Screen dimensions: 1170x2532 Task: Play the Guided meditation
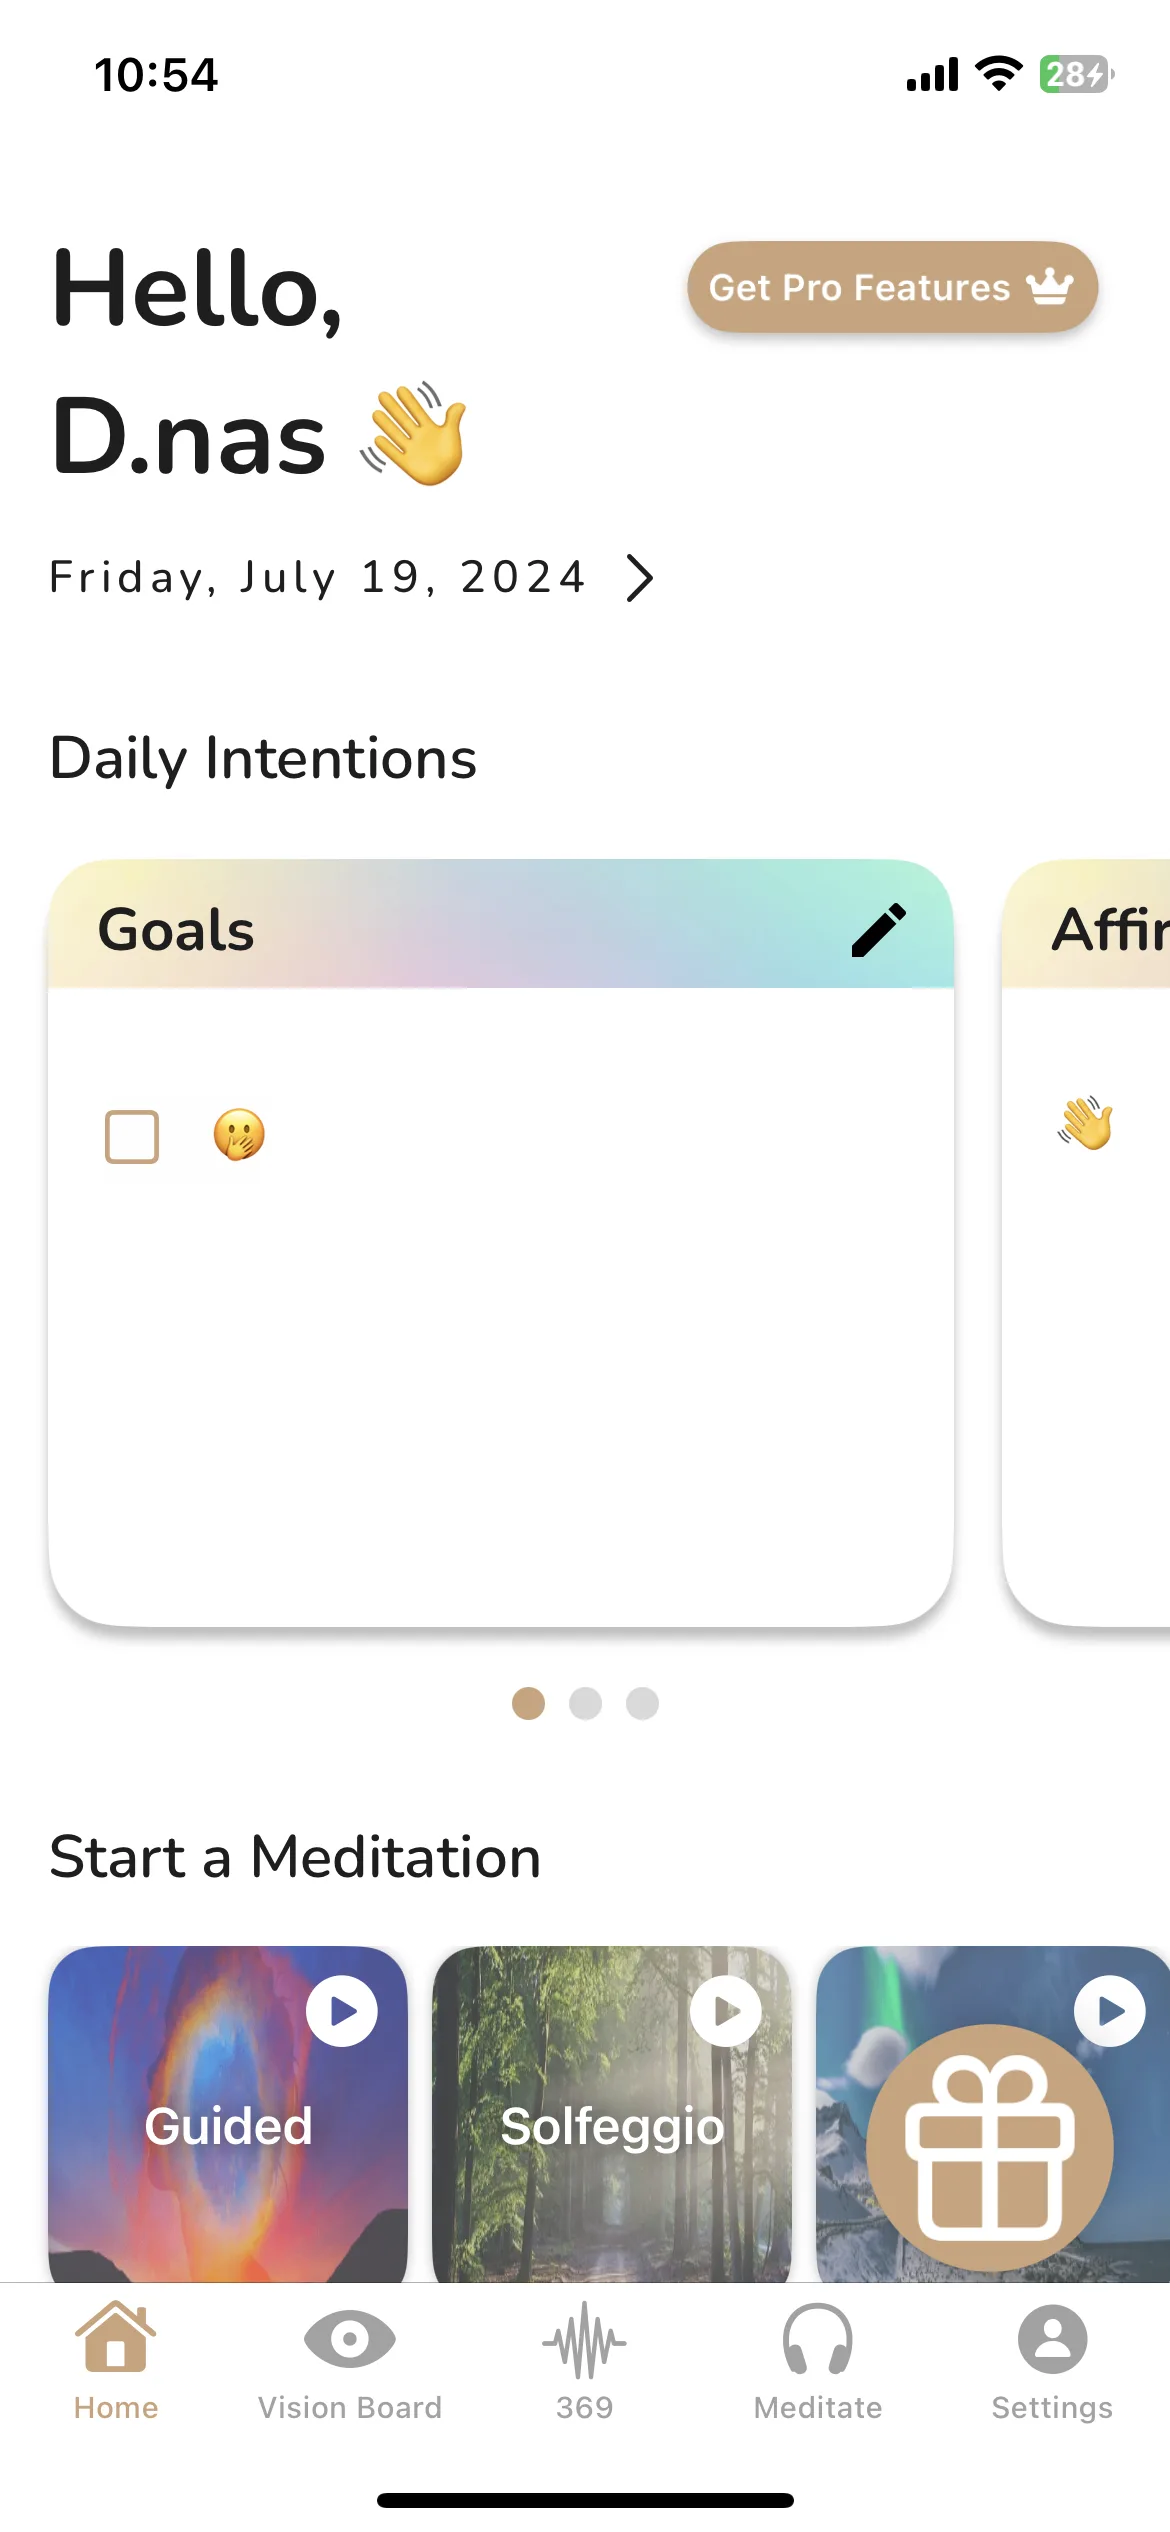coord(342,2011)
